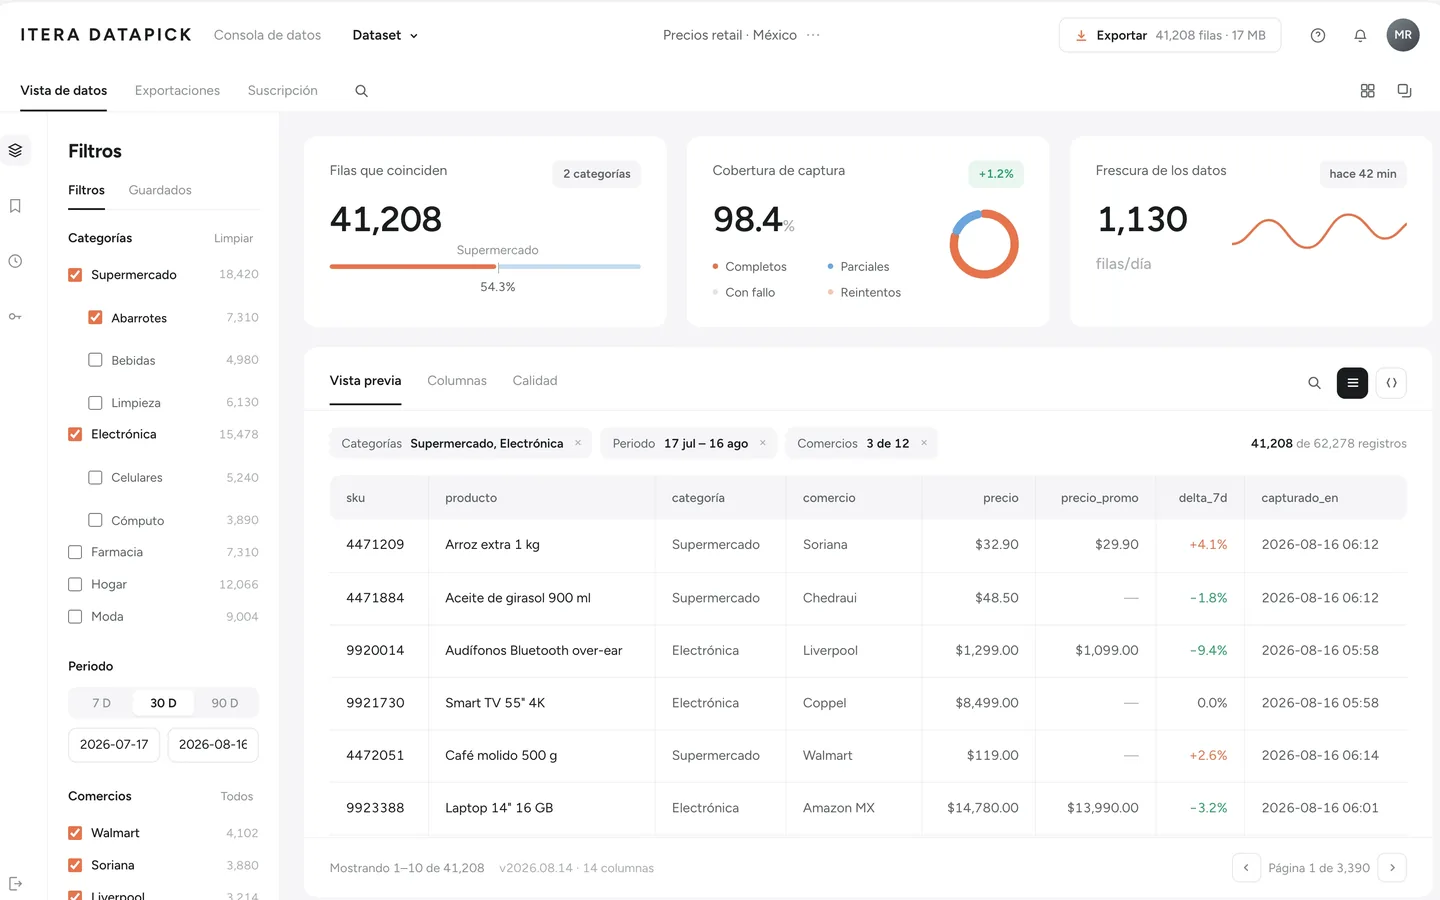Check the Bebidas subcategory
This screenshot has height=900, width=1440.
95,360
